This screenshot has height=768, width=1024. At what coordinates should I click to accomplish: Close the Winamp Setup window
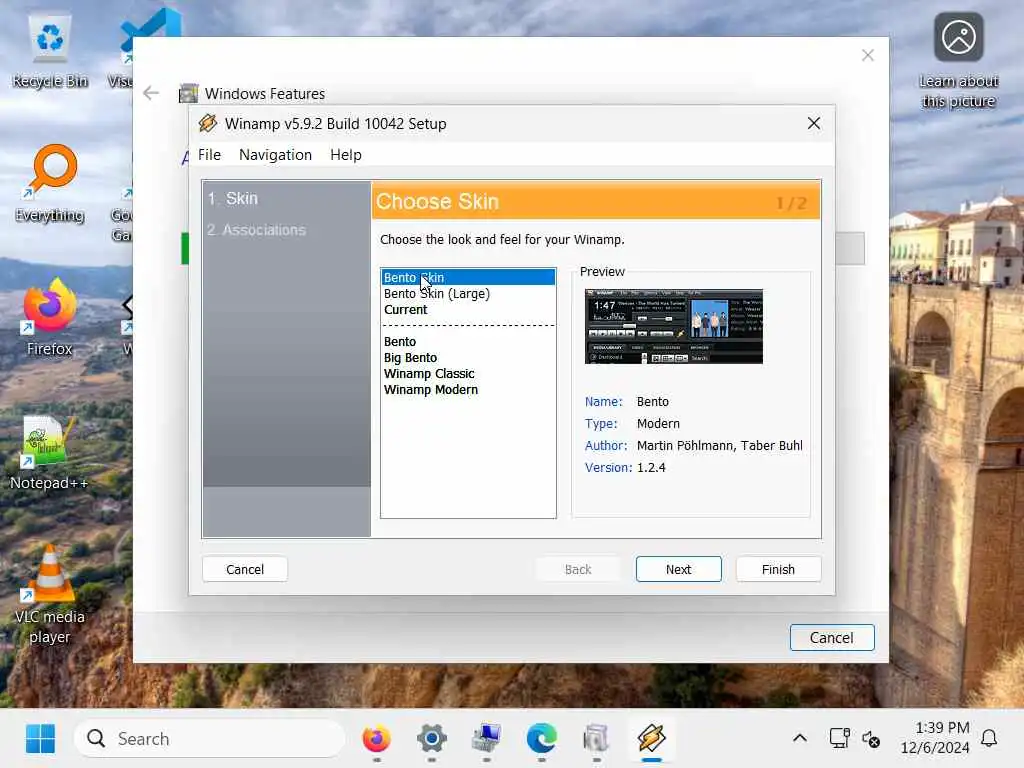pos(814,123)
